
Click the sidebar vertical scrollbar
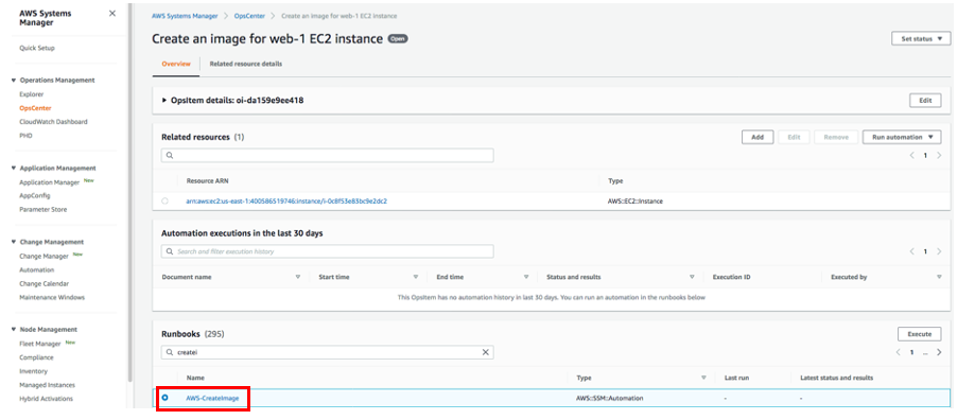tap(130, 193)
